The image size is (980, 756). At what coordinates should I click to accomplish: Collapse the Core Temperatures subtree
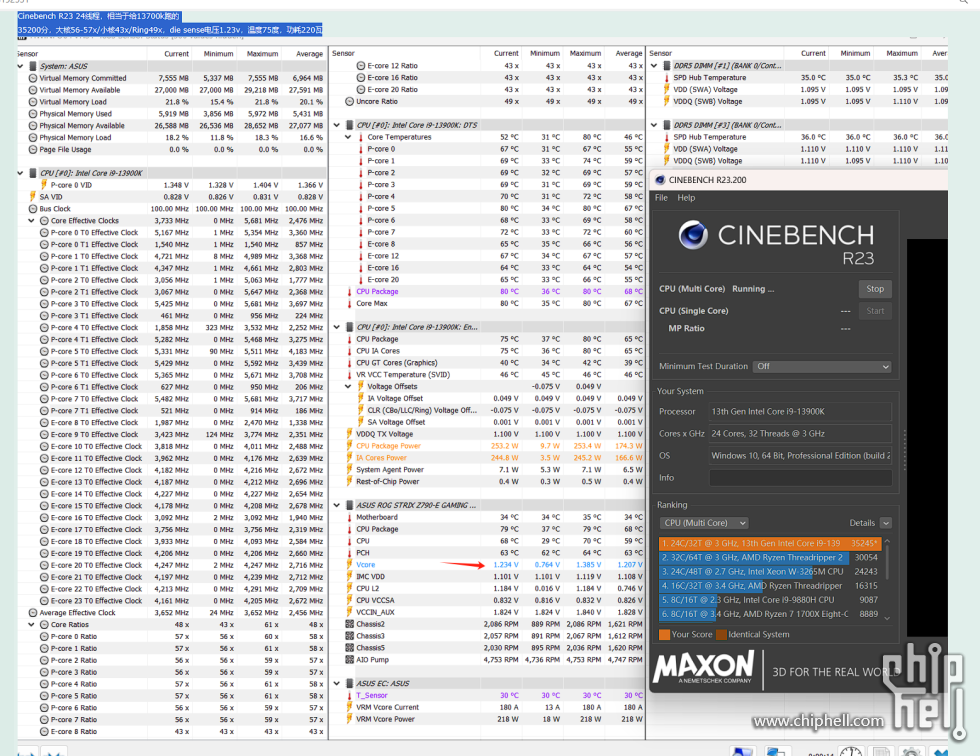348,137
